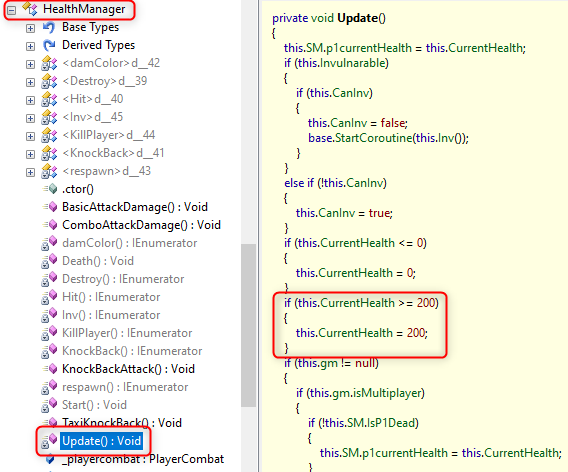This screenshot has width=568, height=472.
Task: Open Start() : Void method
Action: [x=94, y=405]
